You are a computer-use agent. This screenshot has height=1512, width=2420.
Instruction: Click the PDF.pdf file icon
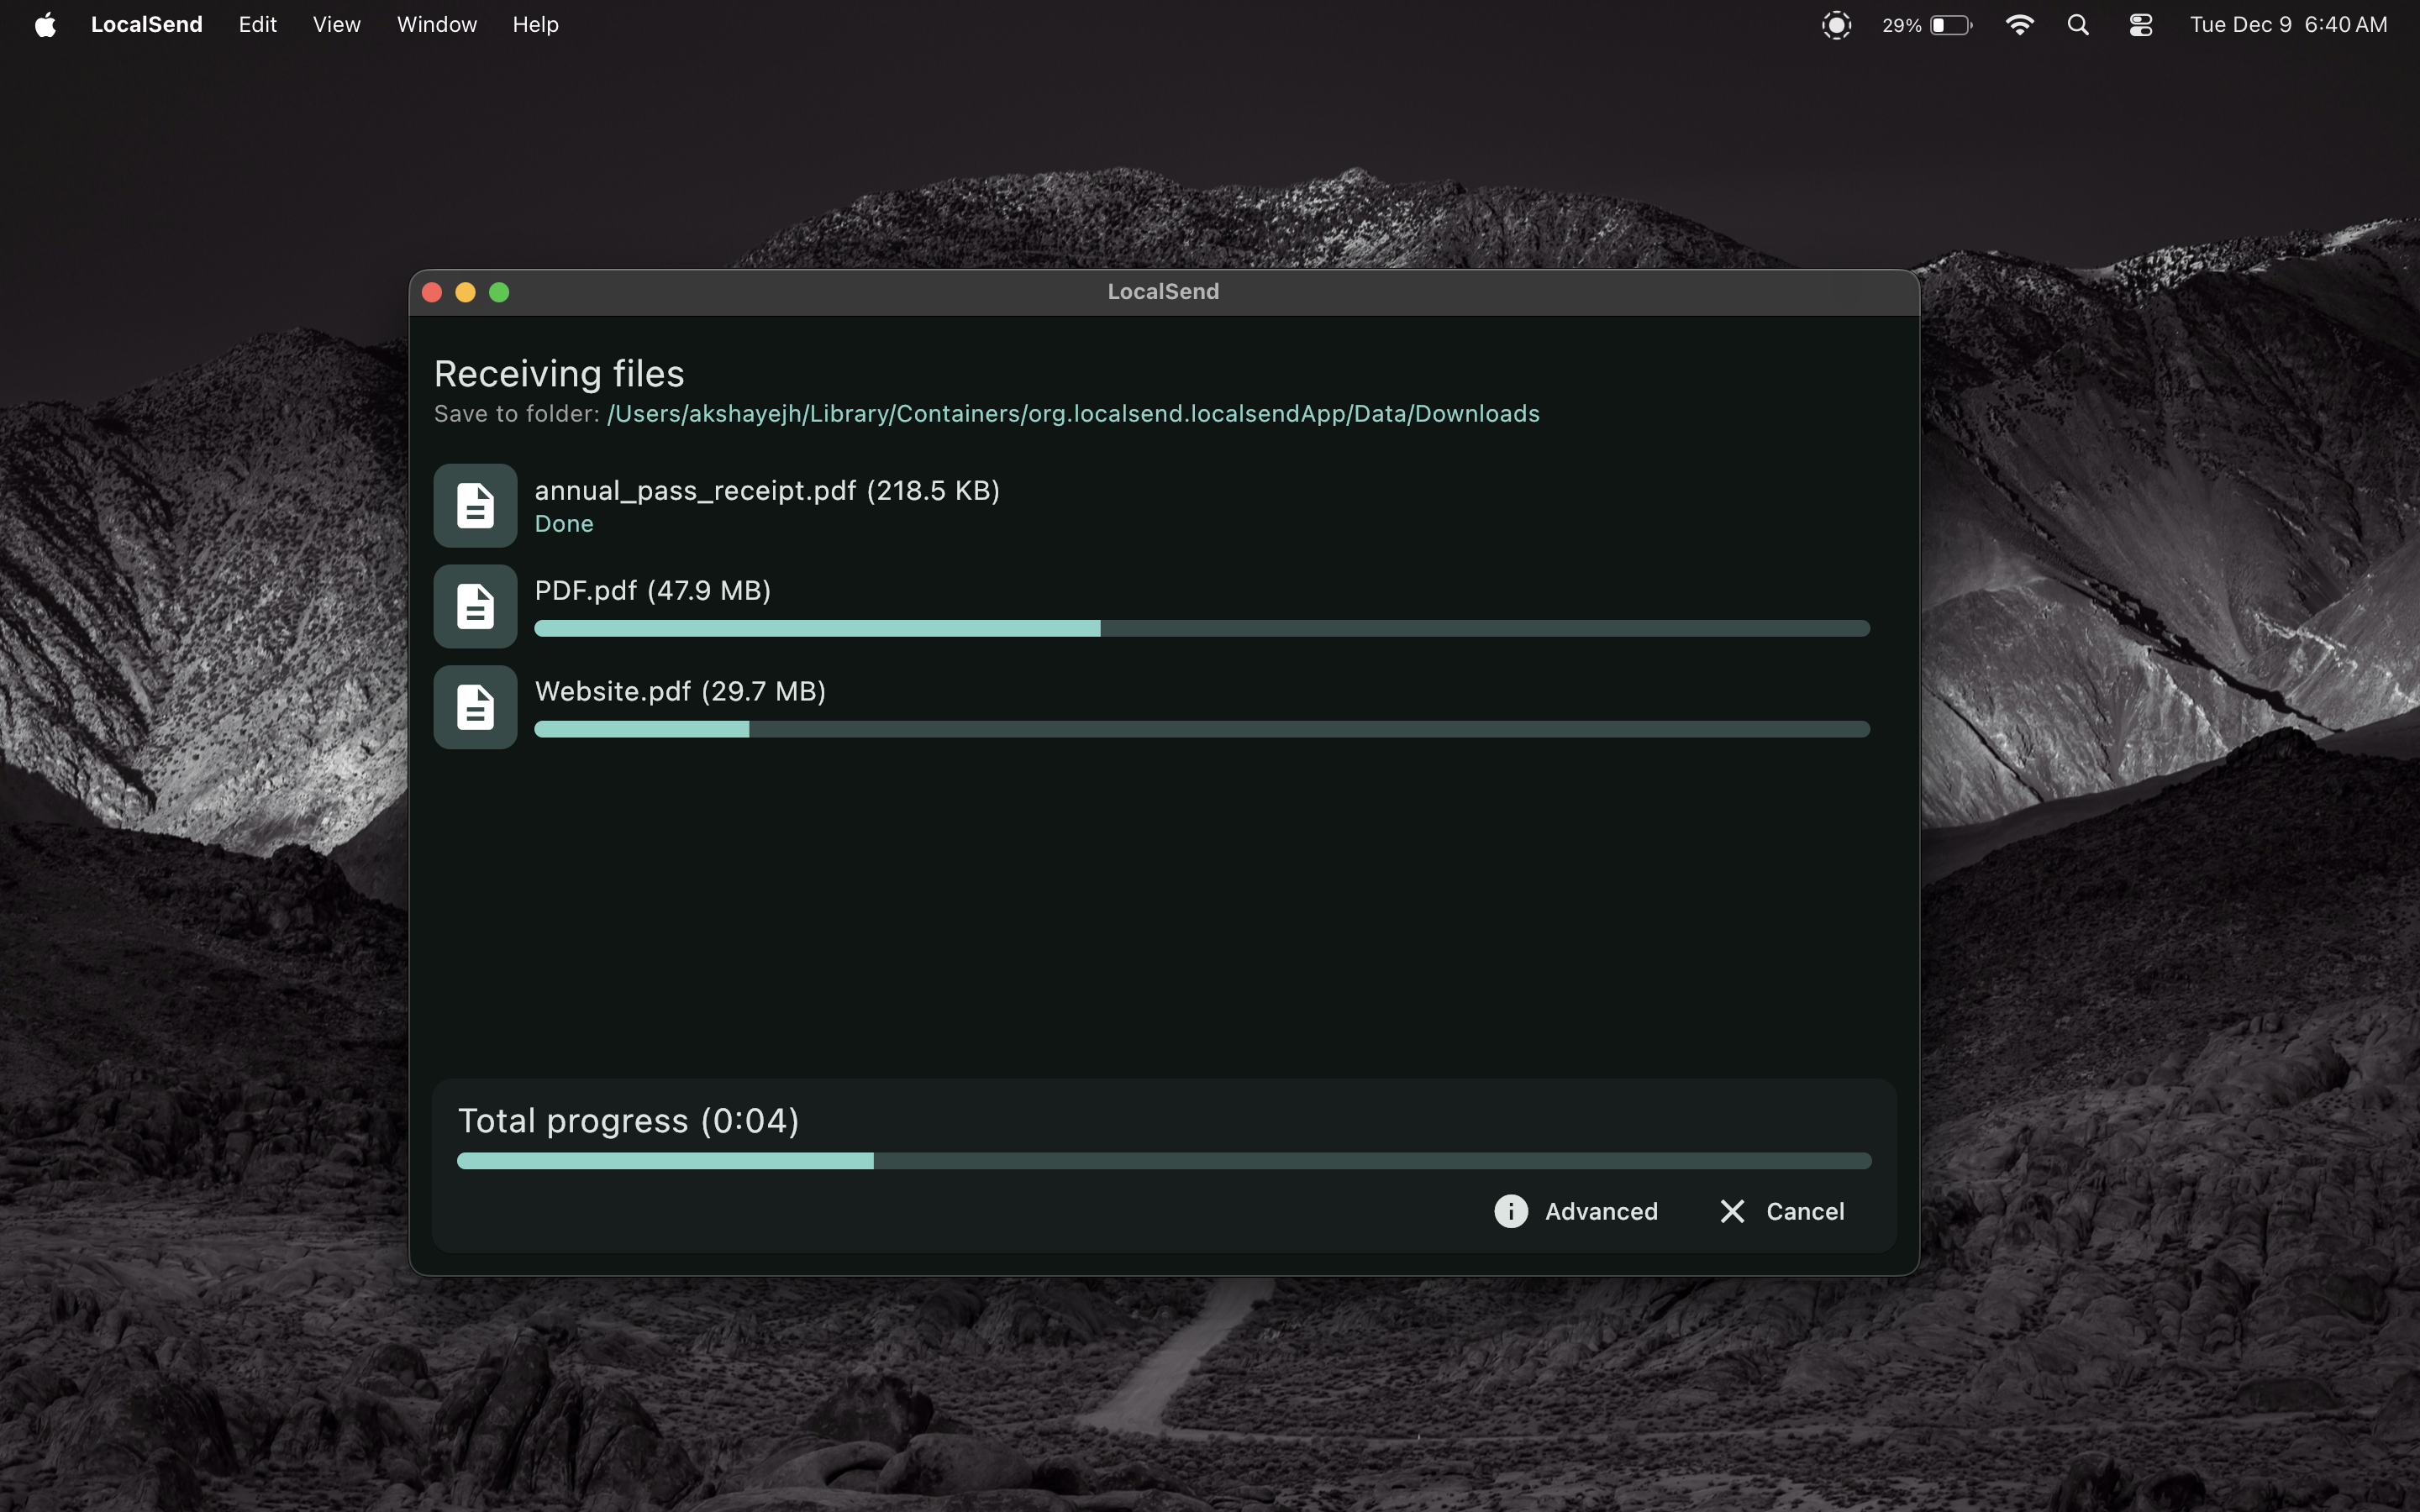pyautogui.click(x=475, y=606)
